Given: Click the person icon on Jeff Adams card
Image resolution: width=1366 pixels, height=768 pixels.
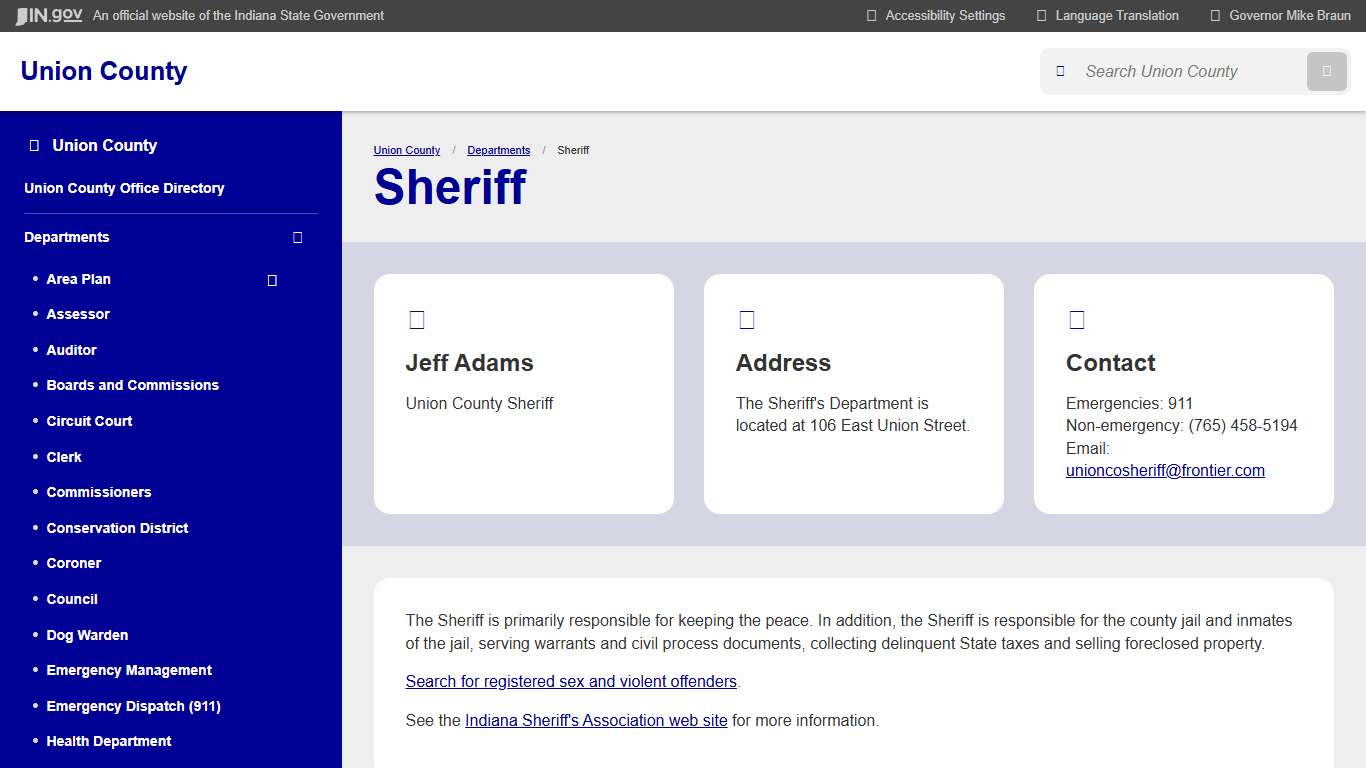Looking at the screenshot, I should (x=416, y=319).
